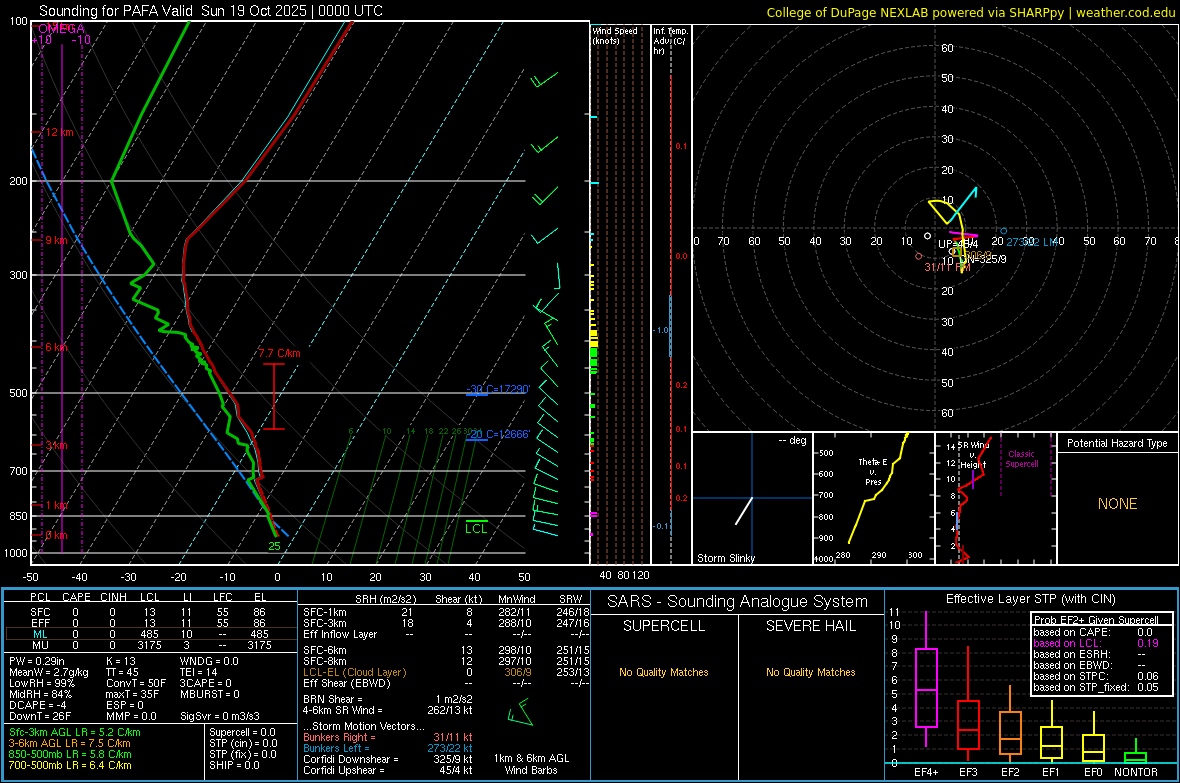Click 'Prob EF2+ Given Supercell' header
The width and height of the screenshot is (1180, 783).
coord(1096,620)
